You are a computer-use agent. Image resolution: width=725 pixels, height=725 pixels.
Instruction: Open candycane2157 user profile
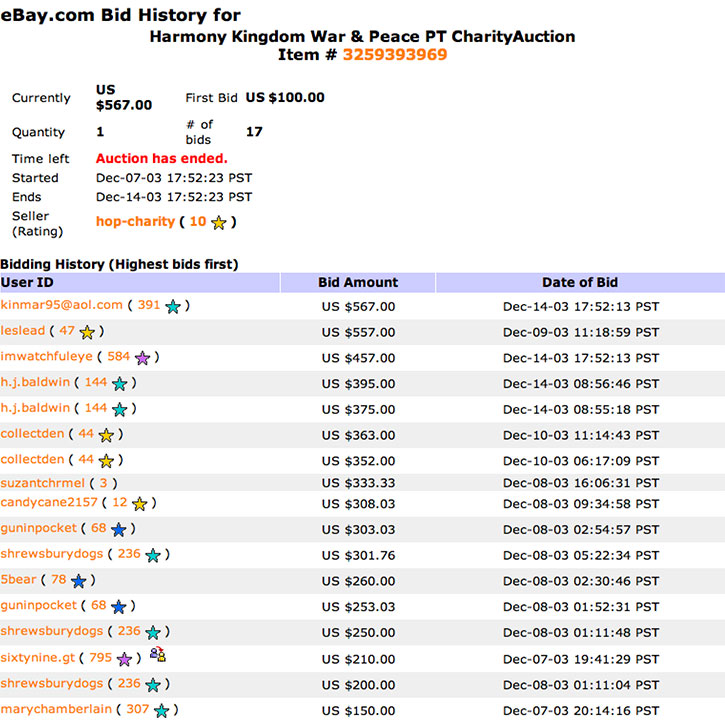(x=49, y=502)
